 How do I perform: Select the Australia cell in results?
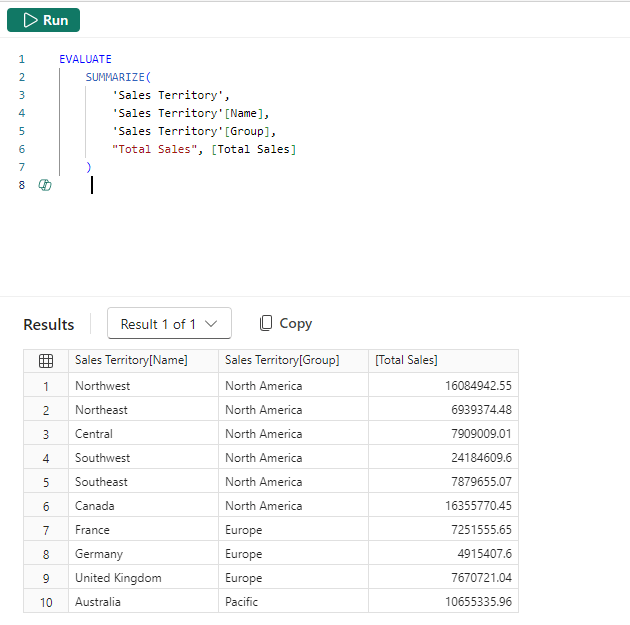pos(98,602)
